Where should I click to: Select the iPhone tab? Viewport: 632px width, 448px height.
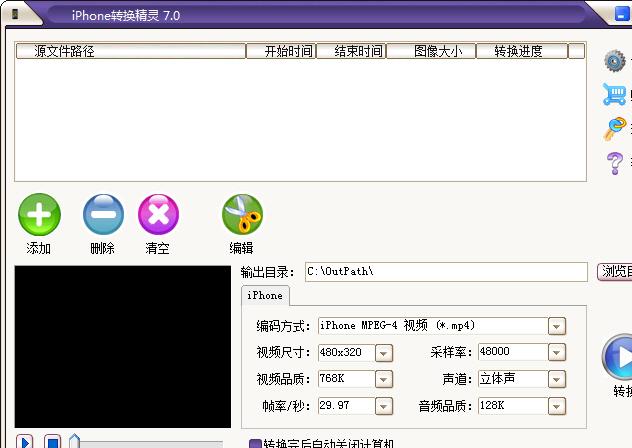[x=265, y=295]
